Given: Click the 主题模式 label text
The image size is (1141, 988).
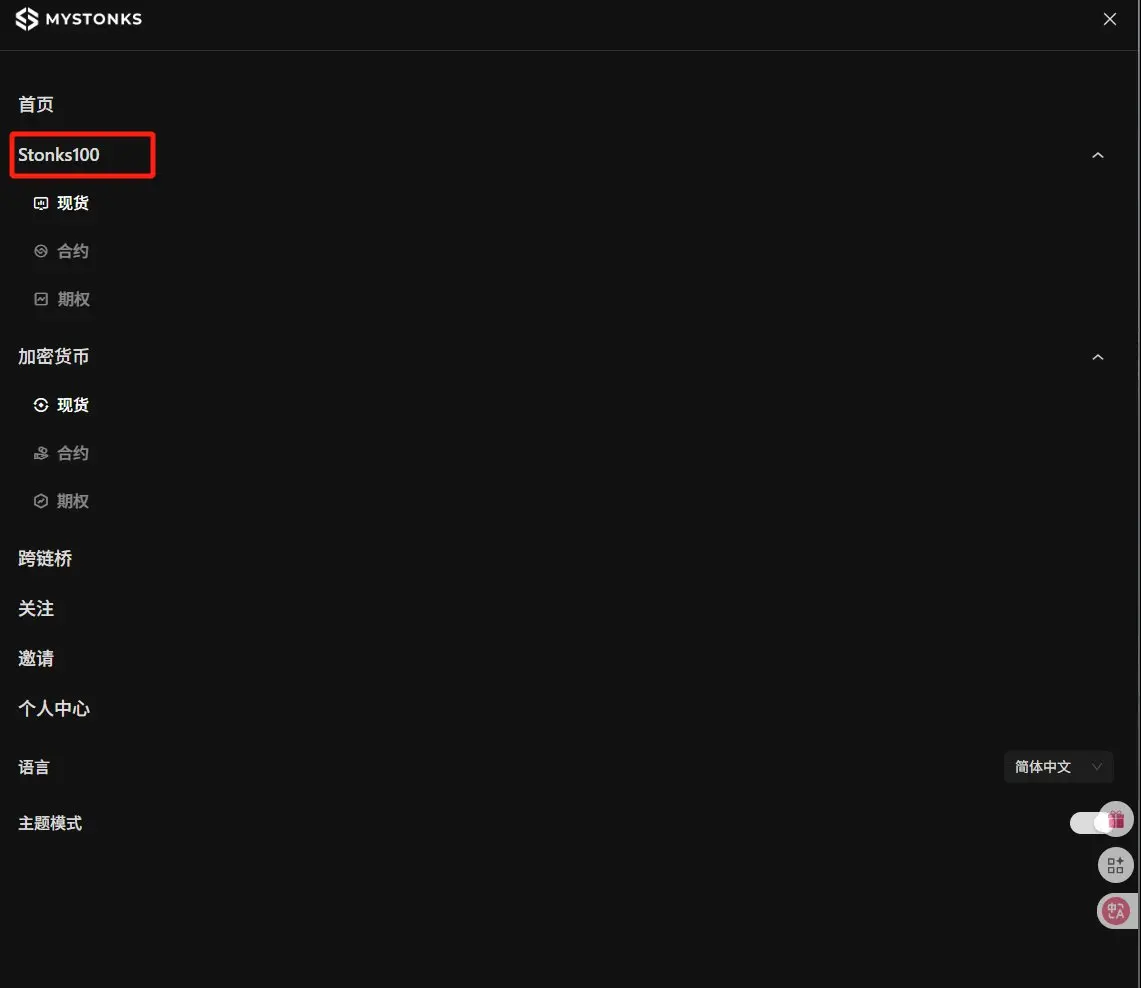Looking at the screenshot, I should click(50, 824).
